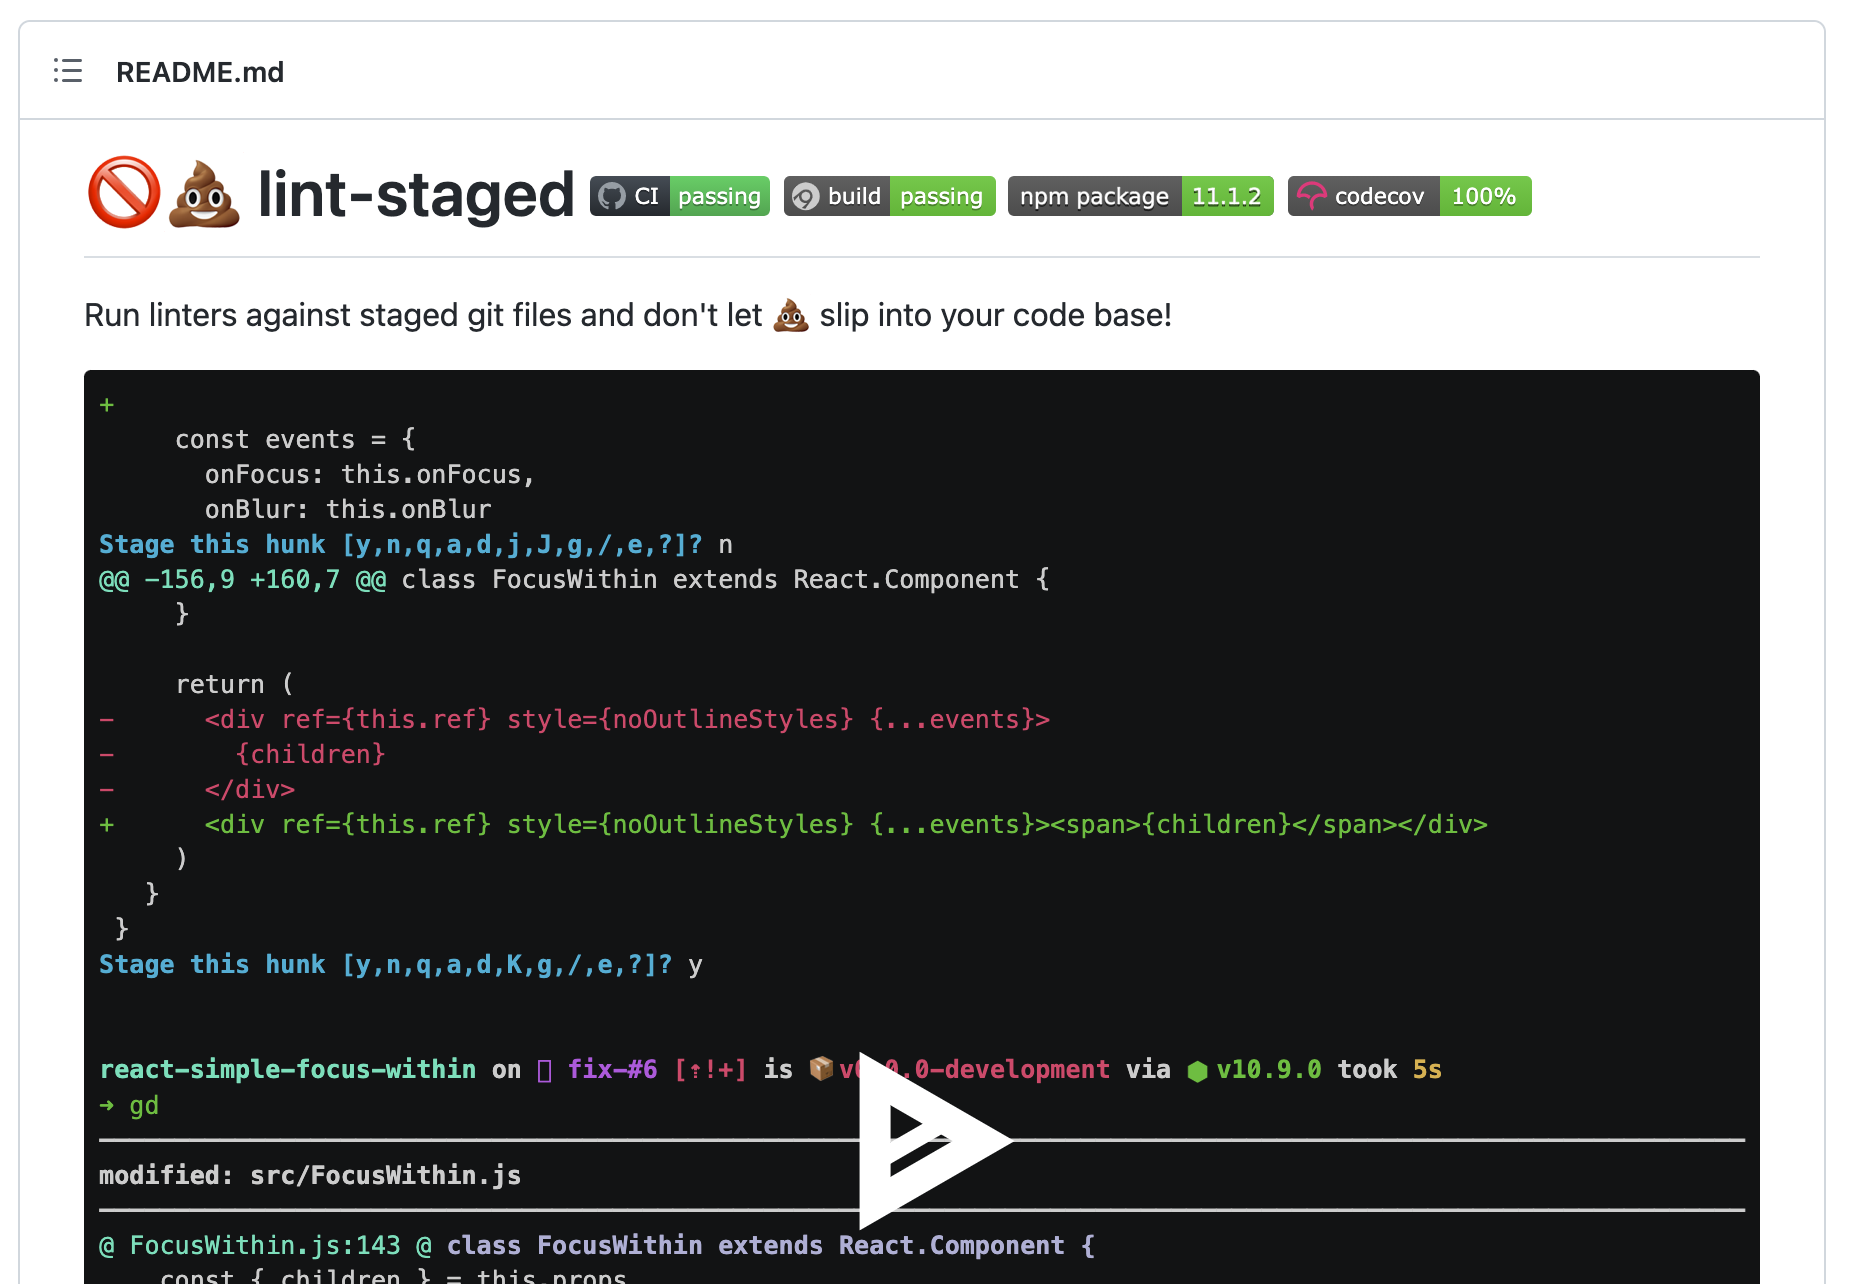Click the description line 'Run linters against staged git files'
The image size is (1850, 1284).
point(628,315)
